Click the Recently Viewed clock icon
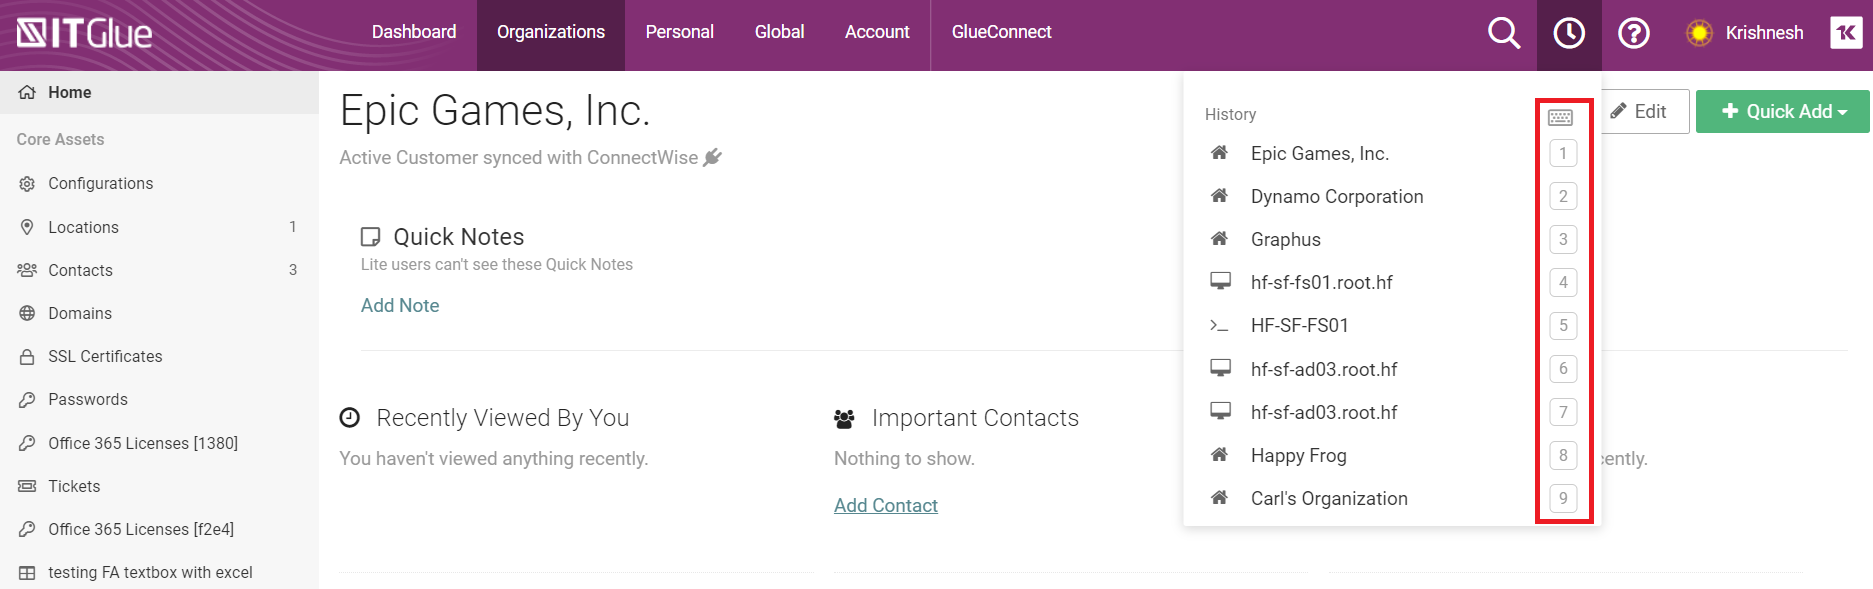Viewport: 1873px width, 589px height. pyautogui.click(x=349, y=417)
